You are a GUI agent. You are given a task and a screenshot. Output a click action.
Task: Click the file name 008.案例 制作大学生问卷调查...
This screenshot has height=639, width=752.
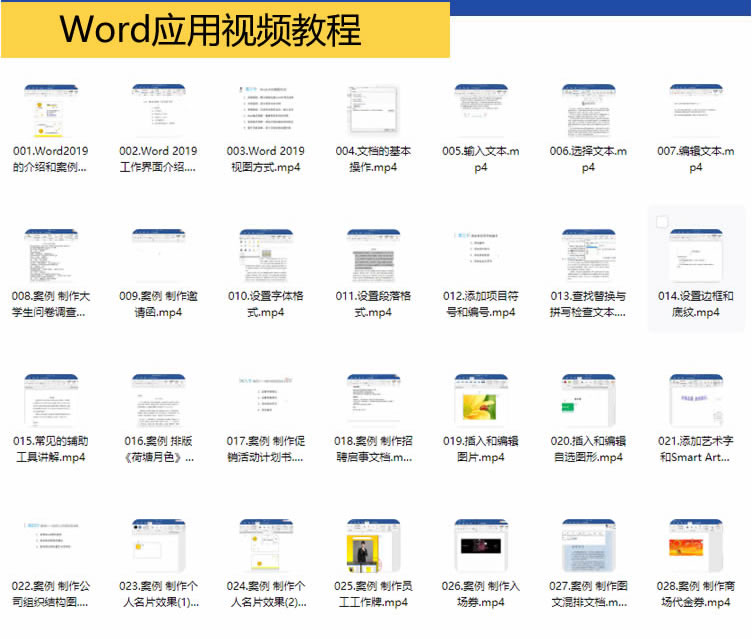tap(50, 304)
